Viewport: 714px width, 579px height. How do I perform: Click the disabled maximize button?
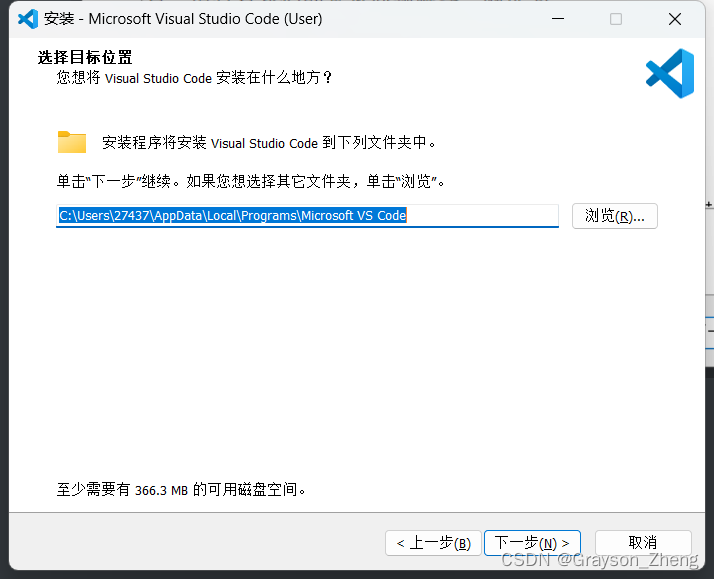click(x=616, y=19)
